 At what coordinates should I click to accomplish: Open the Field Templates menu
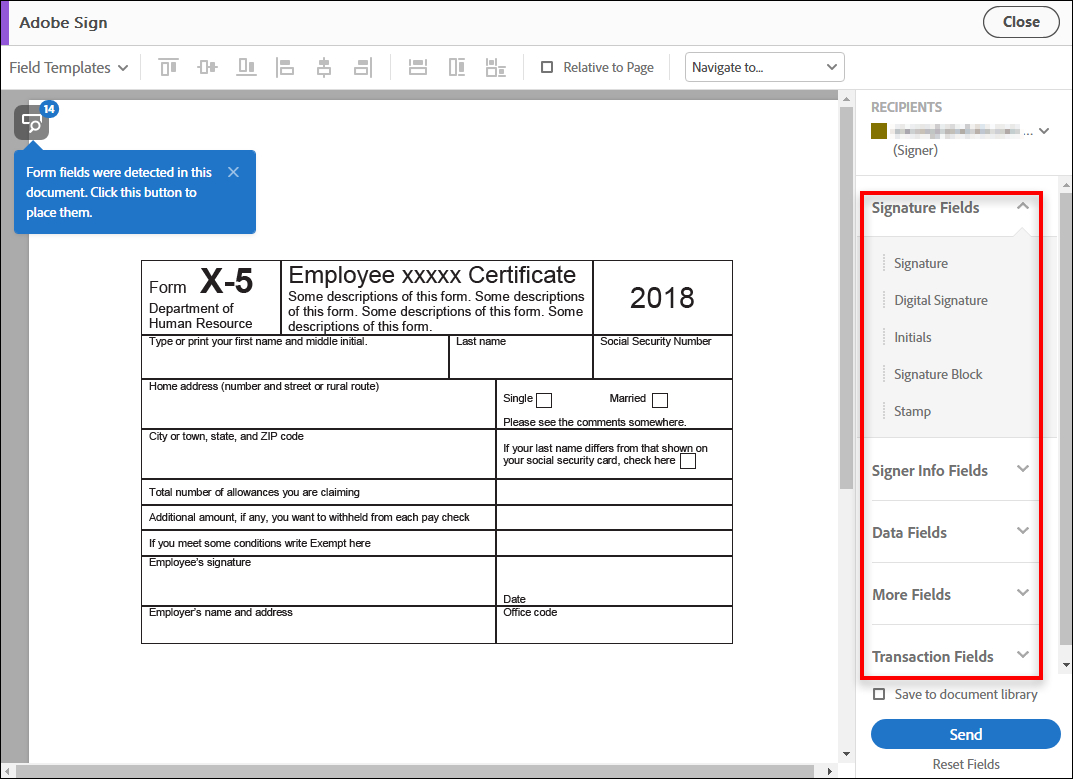[x=68, y=67]
